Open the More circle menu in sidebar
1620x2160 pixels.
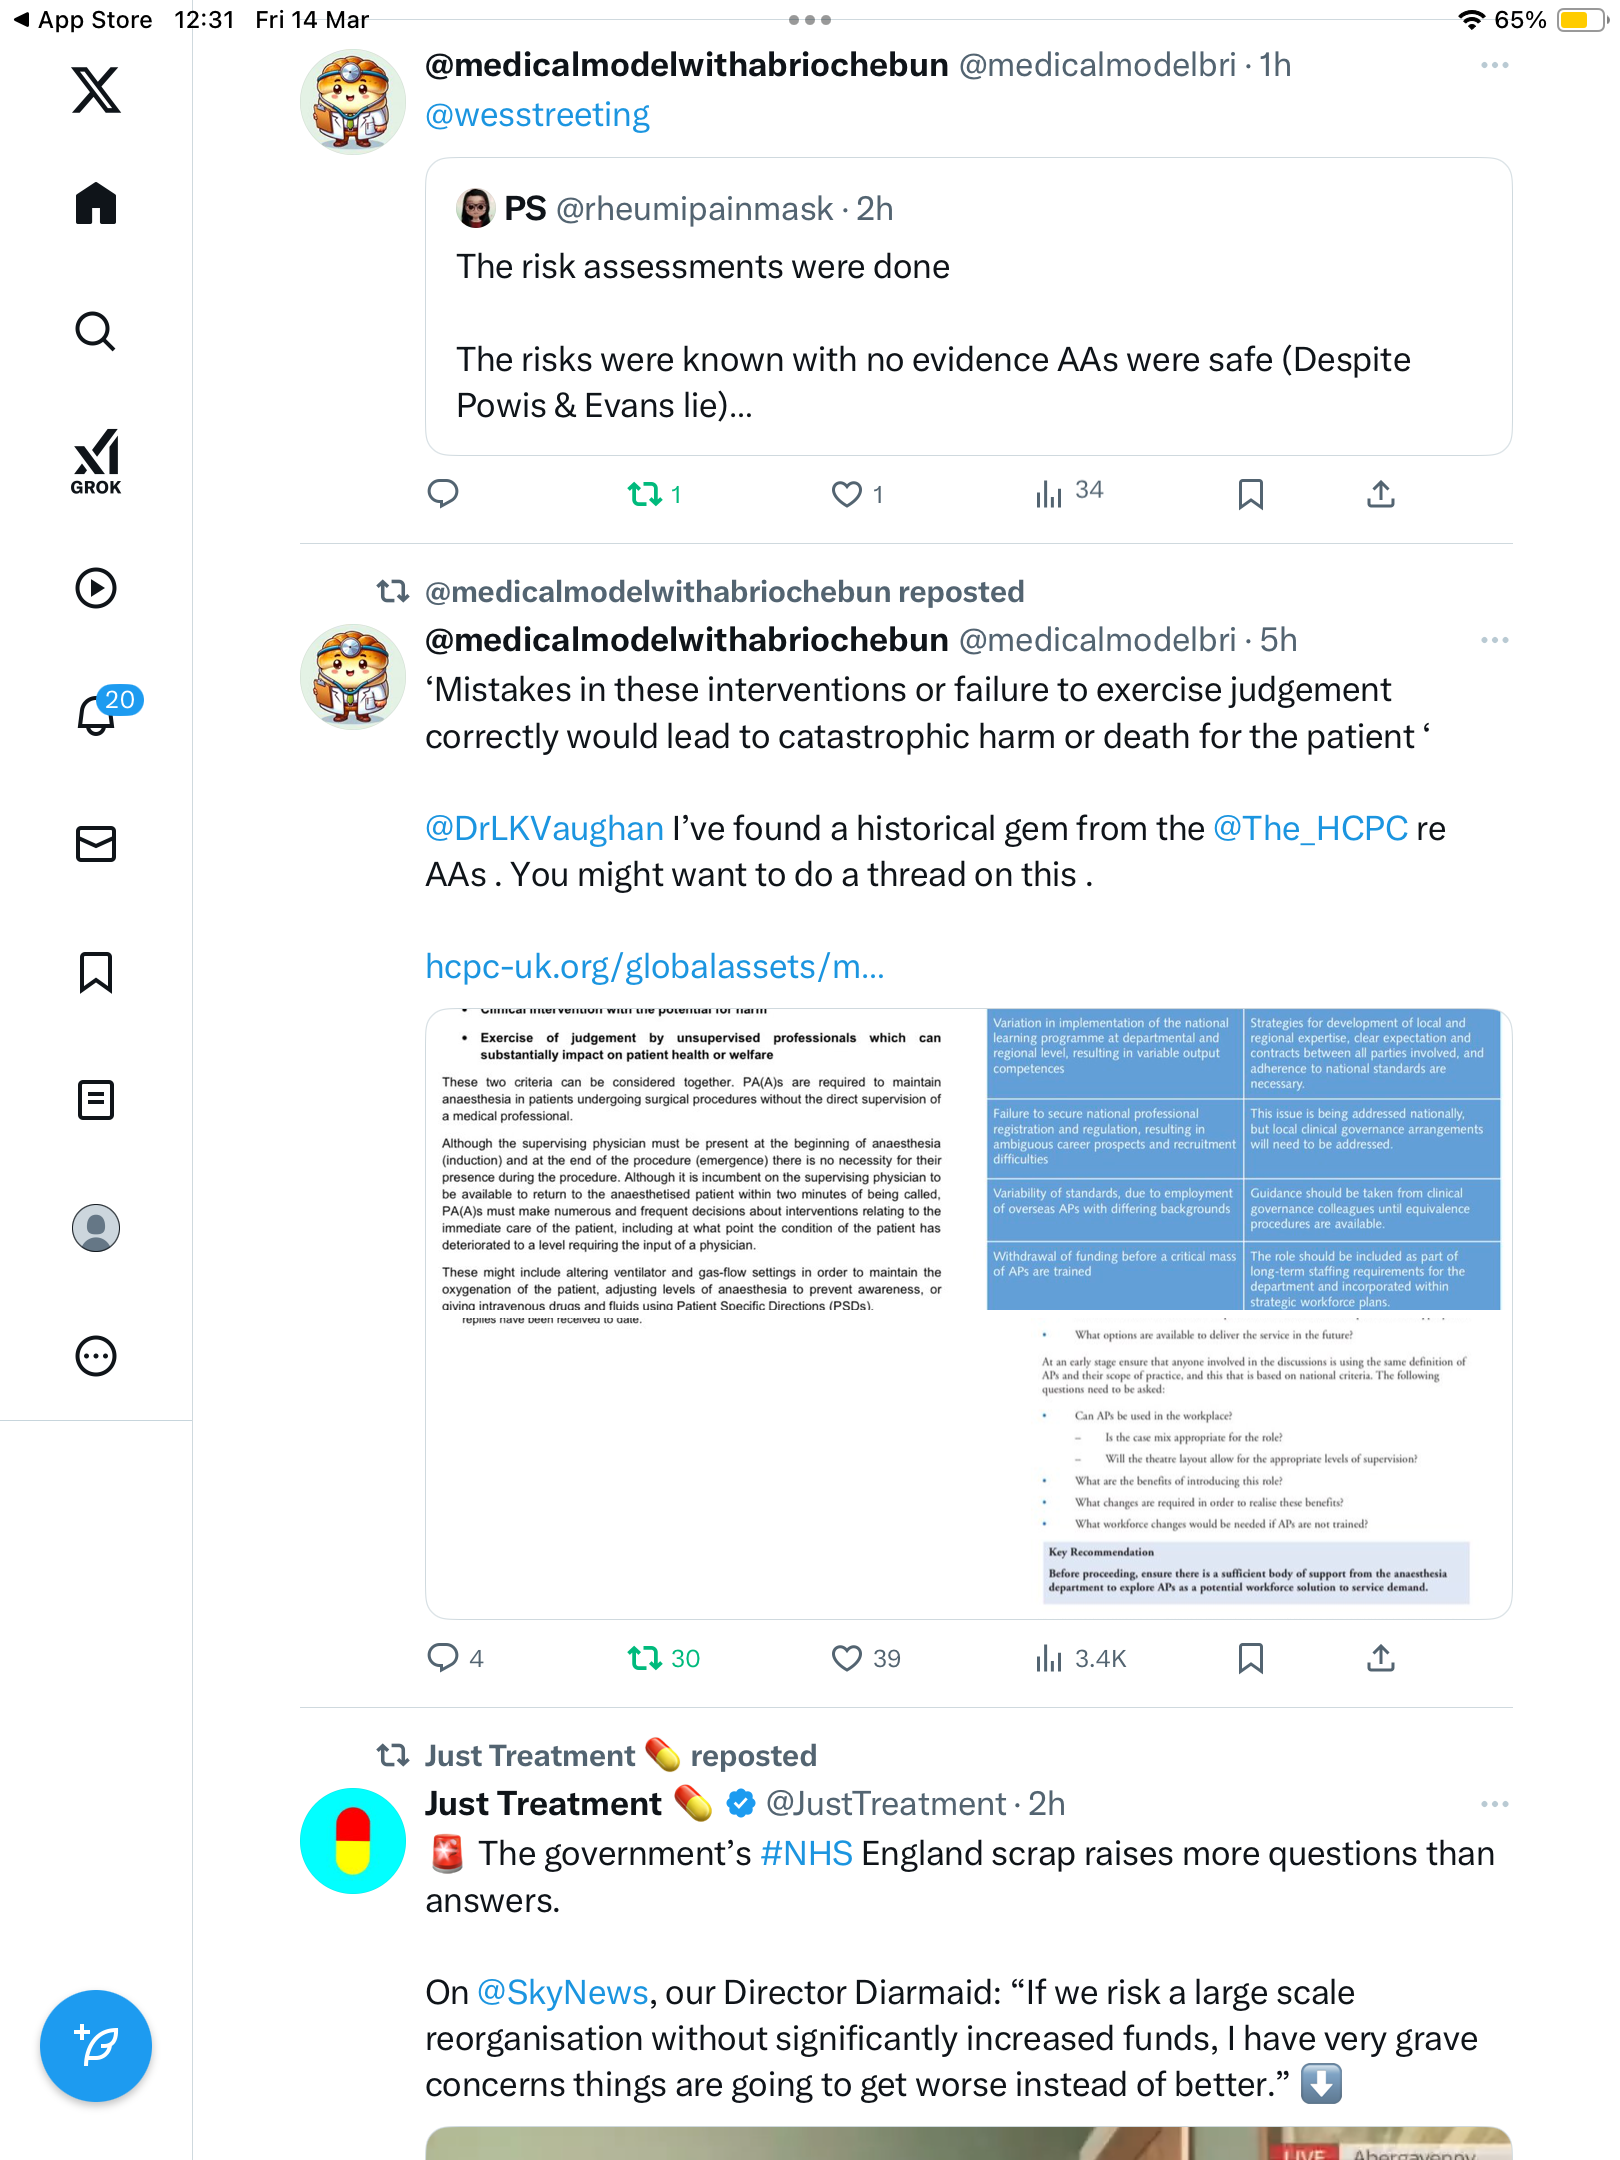click(96, 1356)
